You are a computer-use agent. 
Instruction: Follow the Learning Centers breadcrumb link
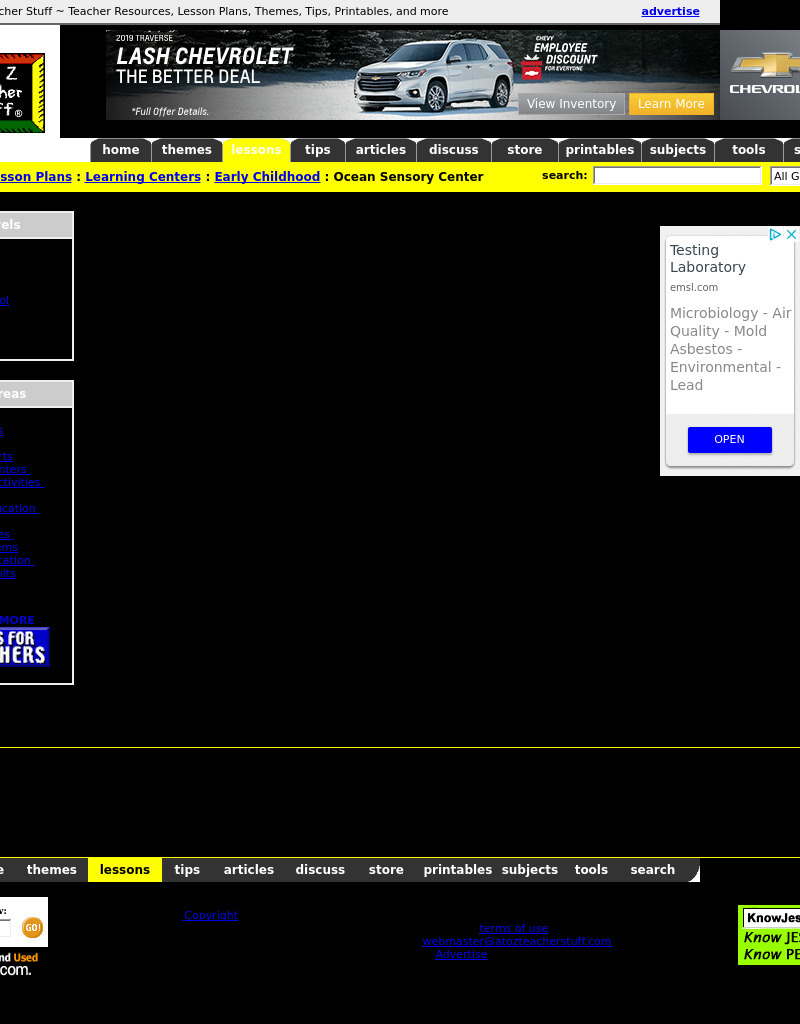pyautogui.click(x=143, y=176)
